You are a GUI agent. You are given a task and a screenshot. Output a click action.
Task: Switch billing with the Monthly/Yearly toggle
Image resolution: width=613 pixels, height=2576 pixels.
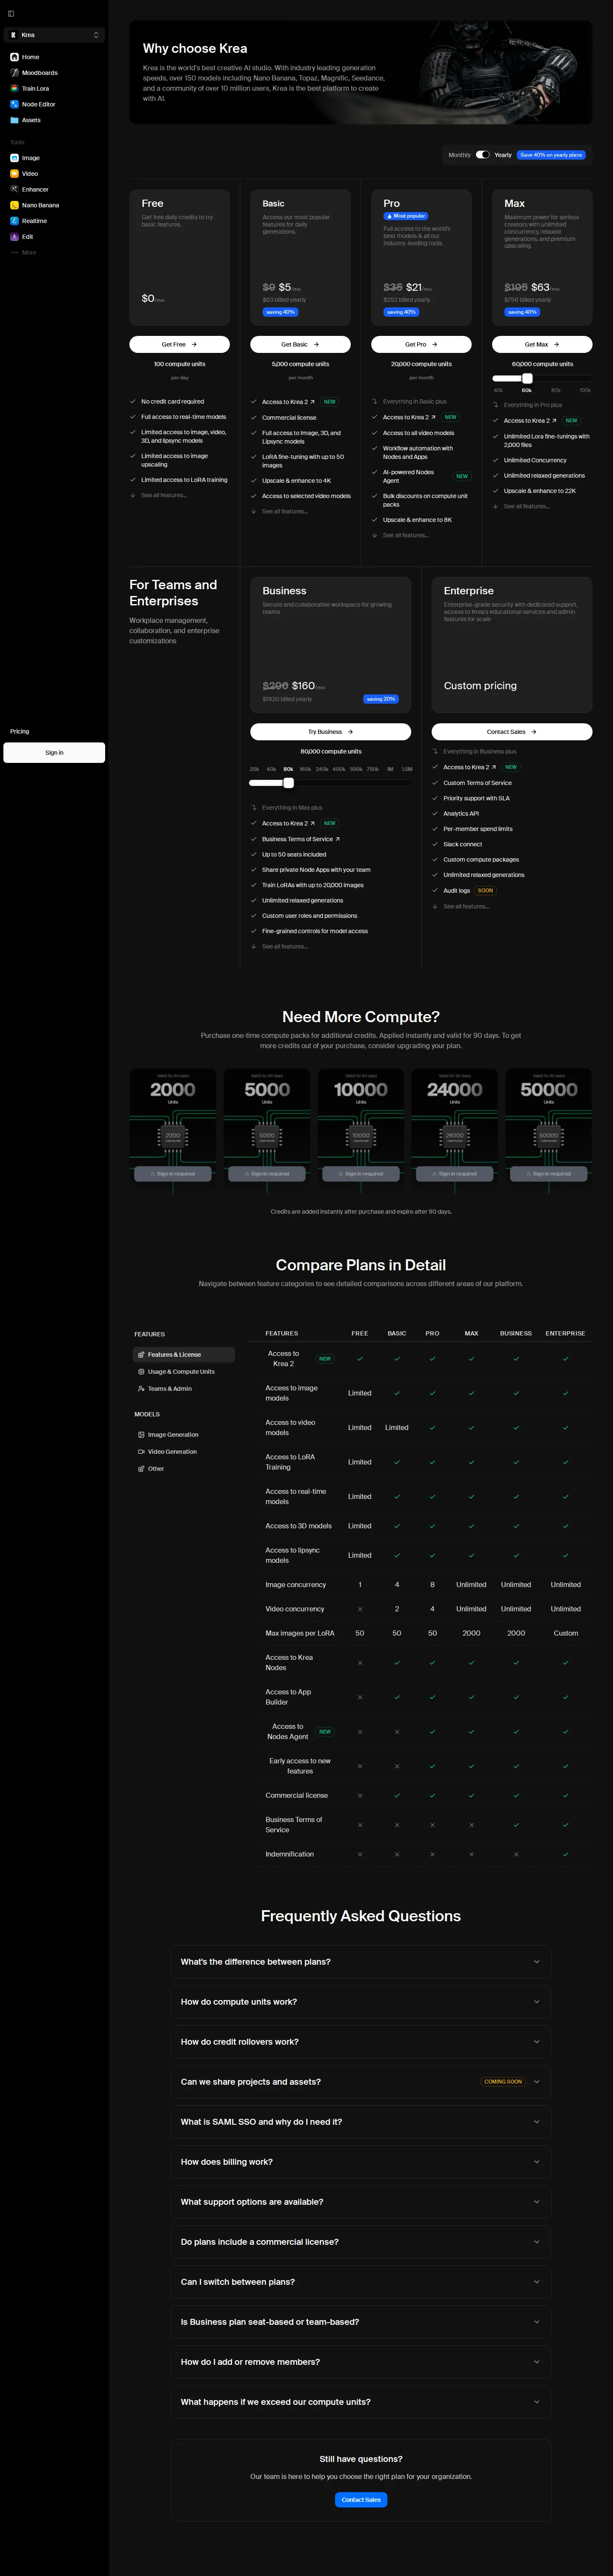coord(483,155)
